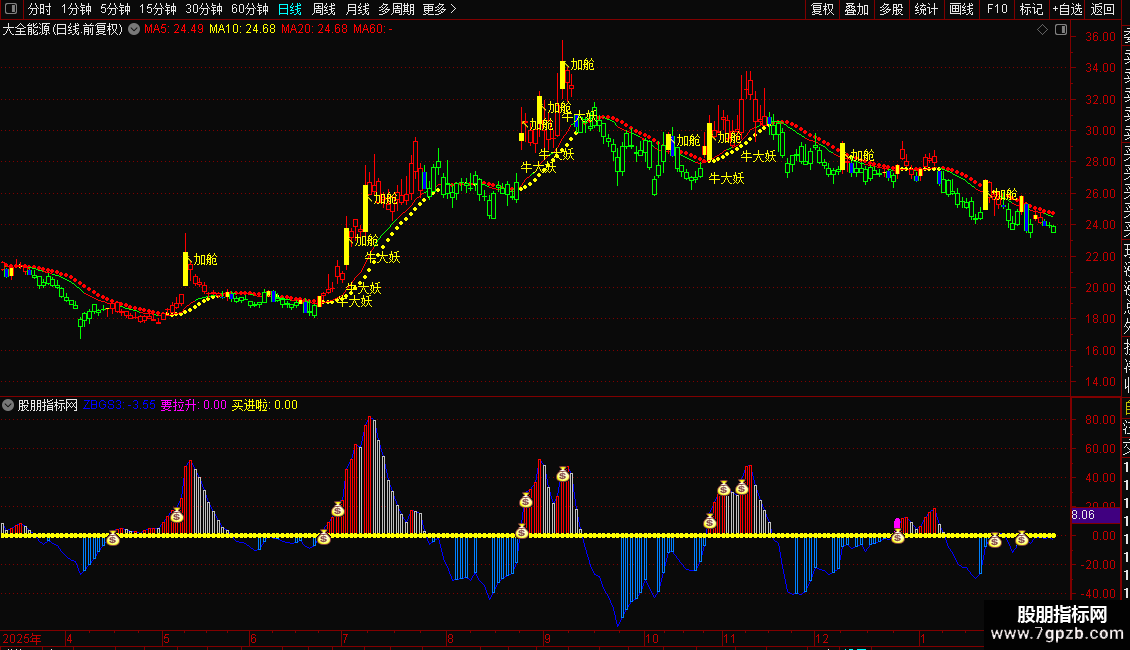Click the topmost 加舱 marker near 34.00
The width and height of the screenshot is (1130, 650).
(582, 65)
